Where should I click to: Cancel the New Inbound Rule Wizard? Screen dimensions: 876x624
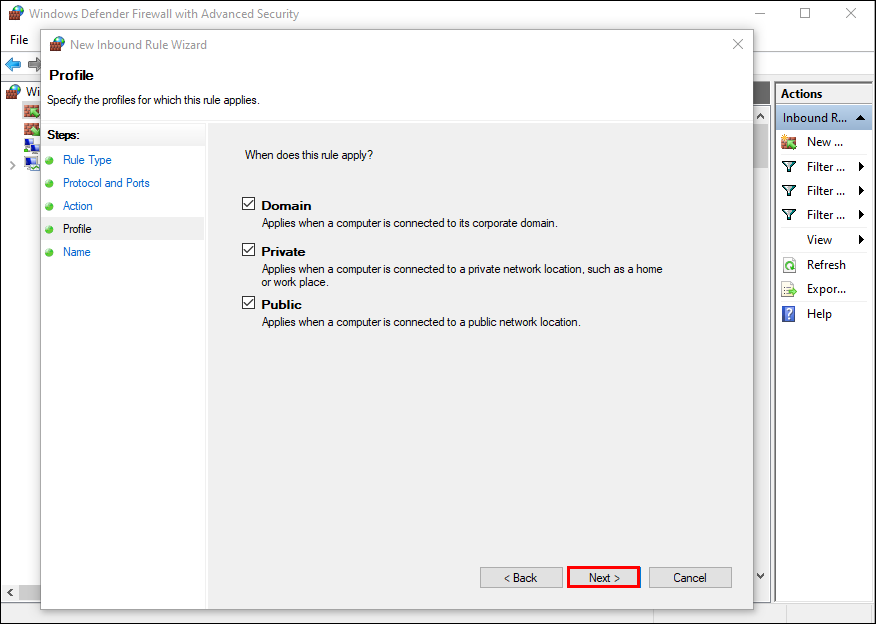coord(690,577)
